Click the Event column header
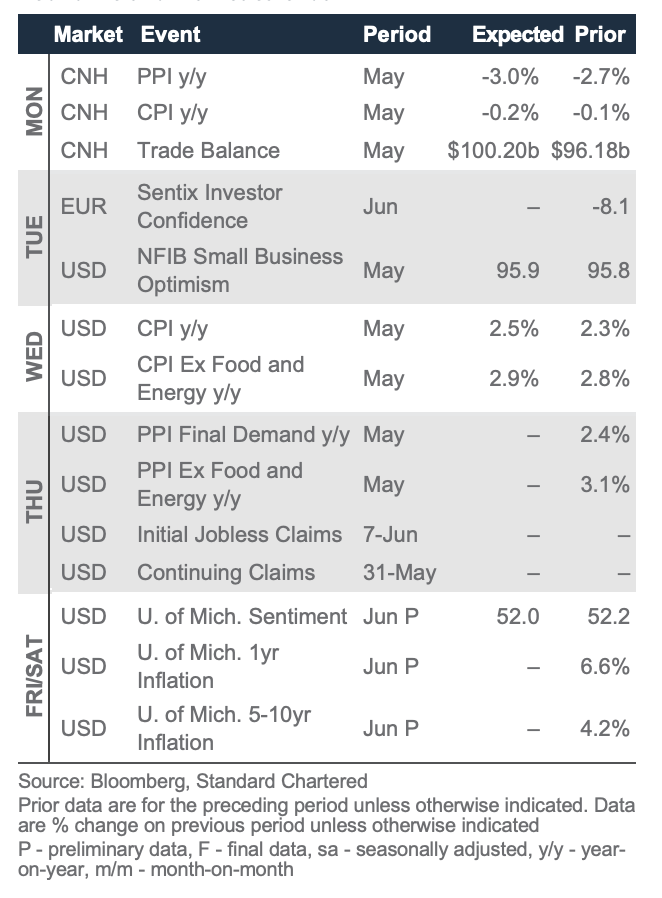The height and width of the screenshot is (898, 662). click(171, 34)
